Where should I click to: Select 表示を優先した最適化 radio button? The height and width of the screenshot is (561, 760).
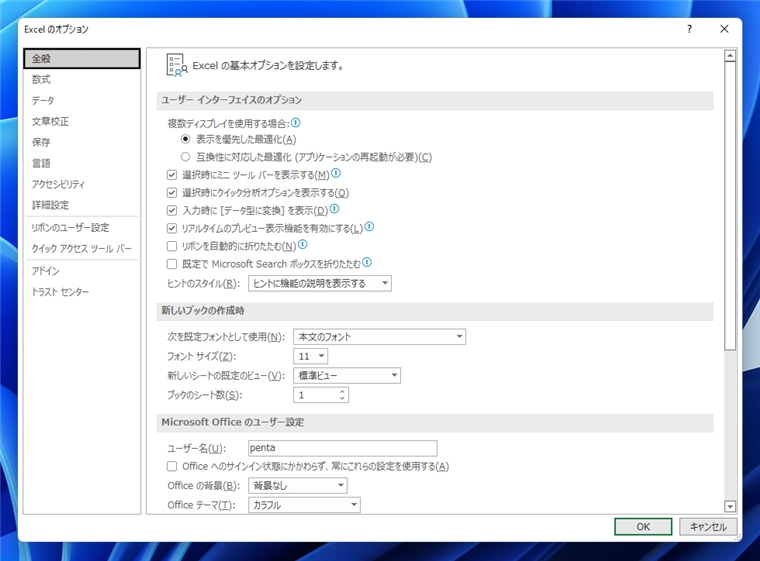coord(185,139)
